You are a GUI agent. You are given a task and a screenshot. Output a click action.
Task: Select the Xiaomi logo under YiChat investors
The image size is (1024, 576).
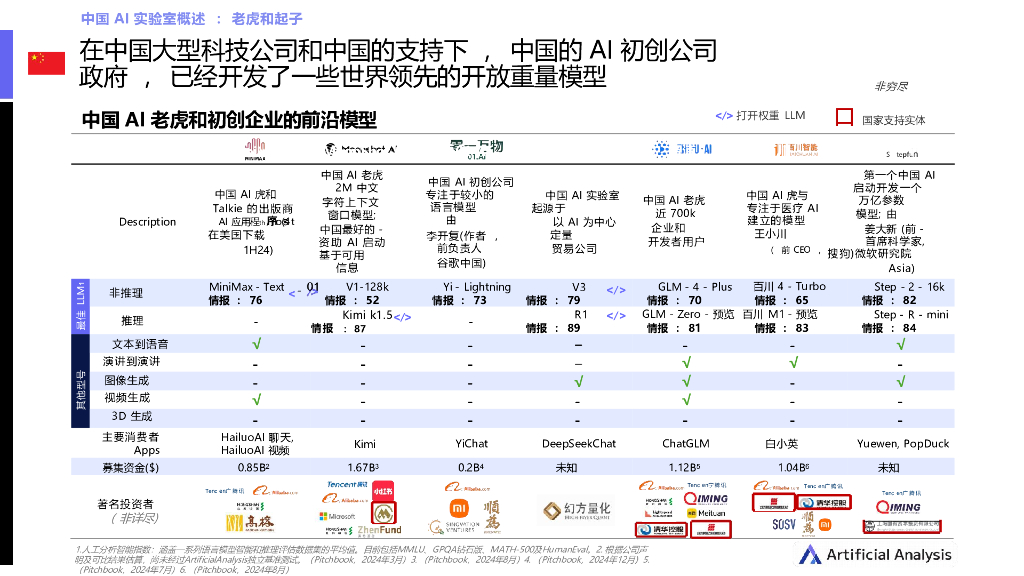point(457,508)
